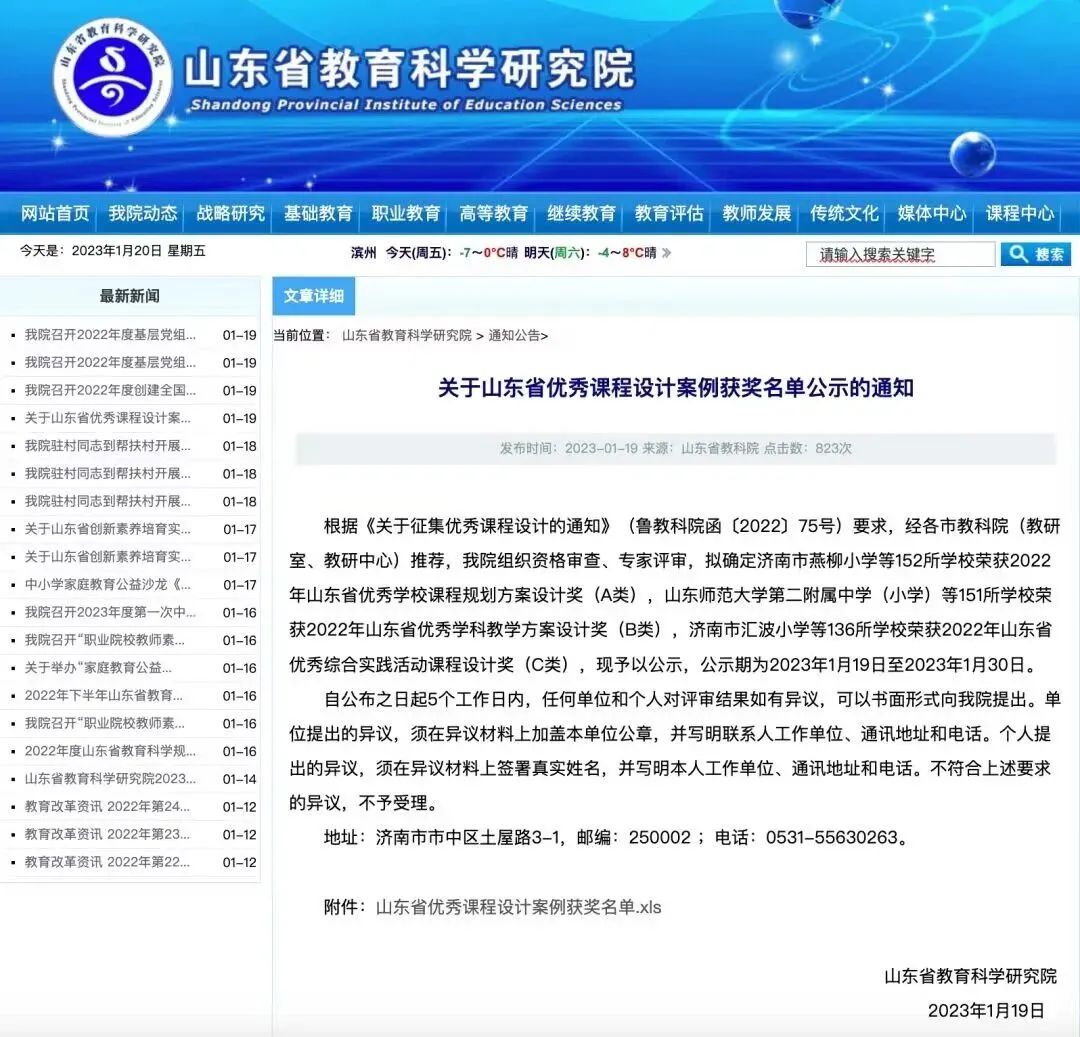Open 教育评估 navigation item
The height and width of the screenshot is (1037, 1080).
tap(669, 213)
